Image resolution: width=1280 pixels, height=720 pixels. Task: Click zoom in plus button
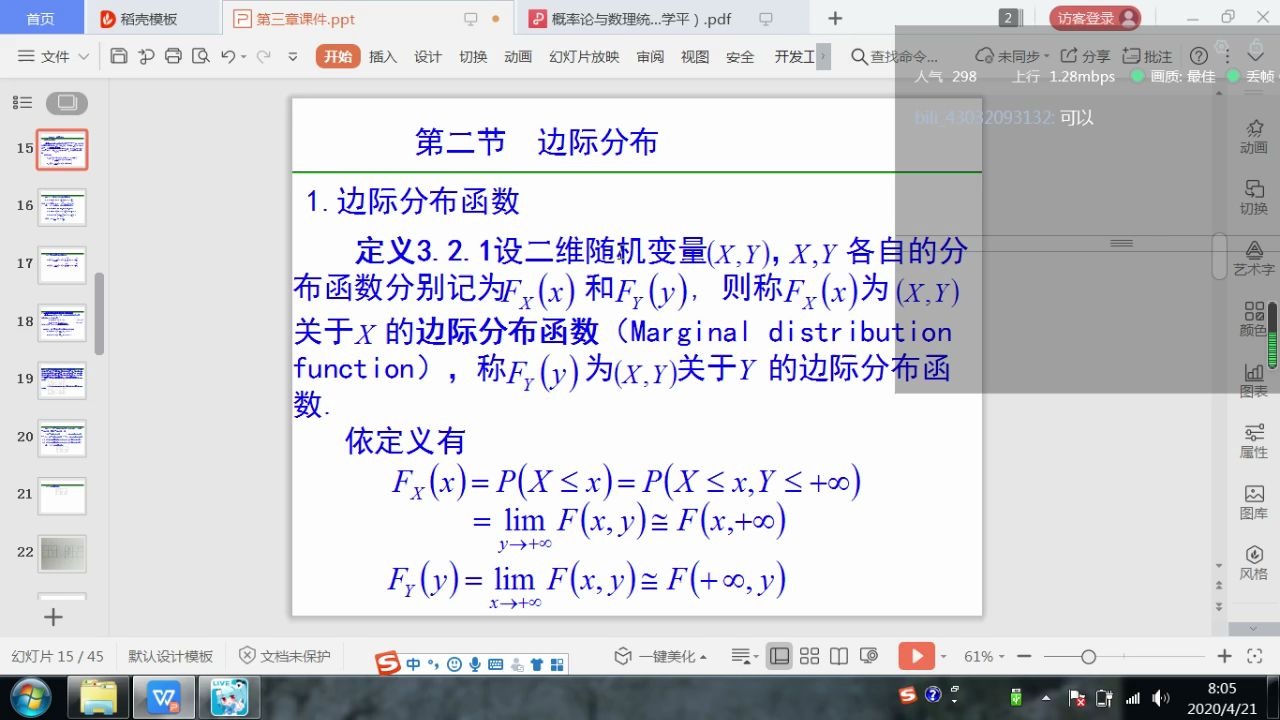tap(1224, 656)
